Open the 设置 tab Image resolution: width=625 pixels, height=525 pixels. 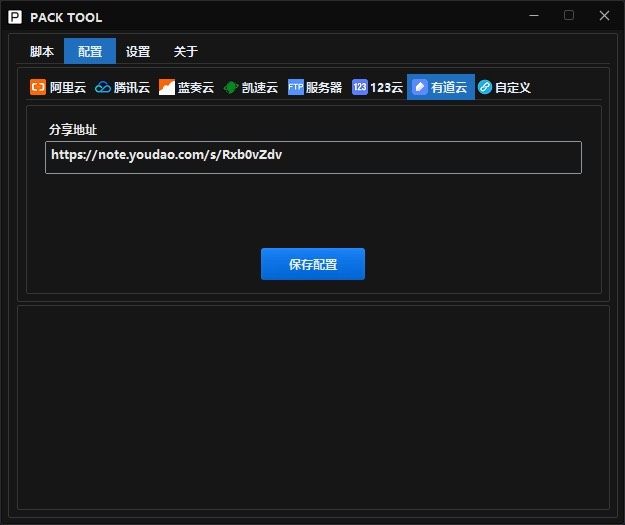click(x=138, y=51)
